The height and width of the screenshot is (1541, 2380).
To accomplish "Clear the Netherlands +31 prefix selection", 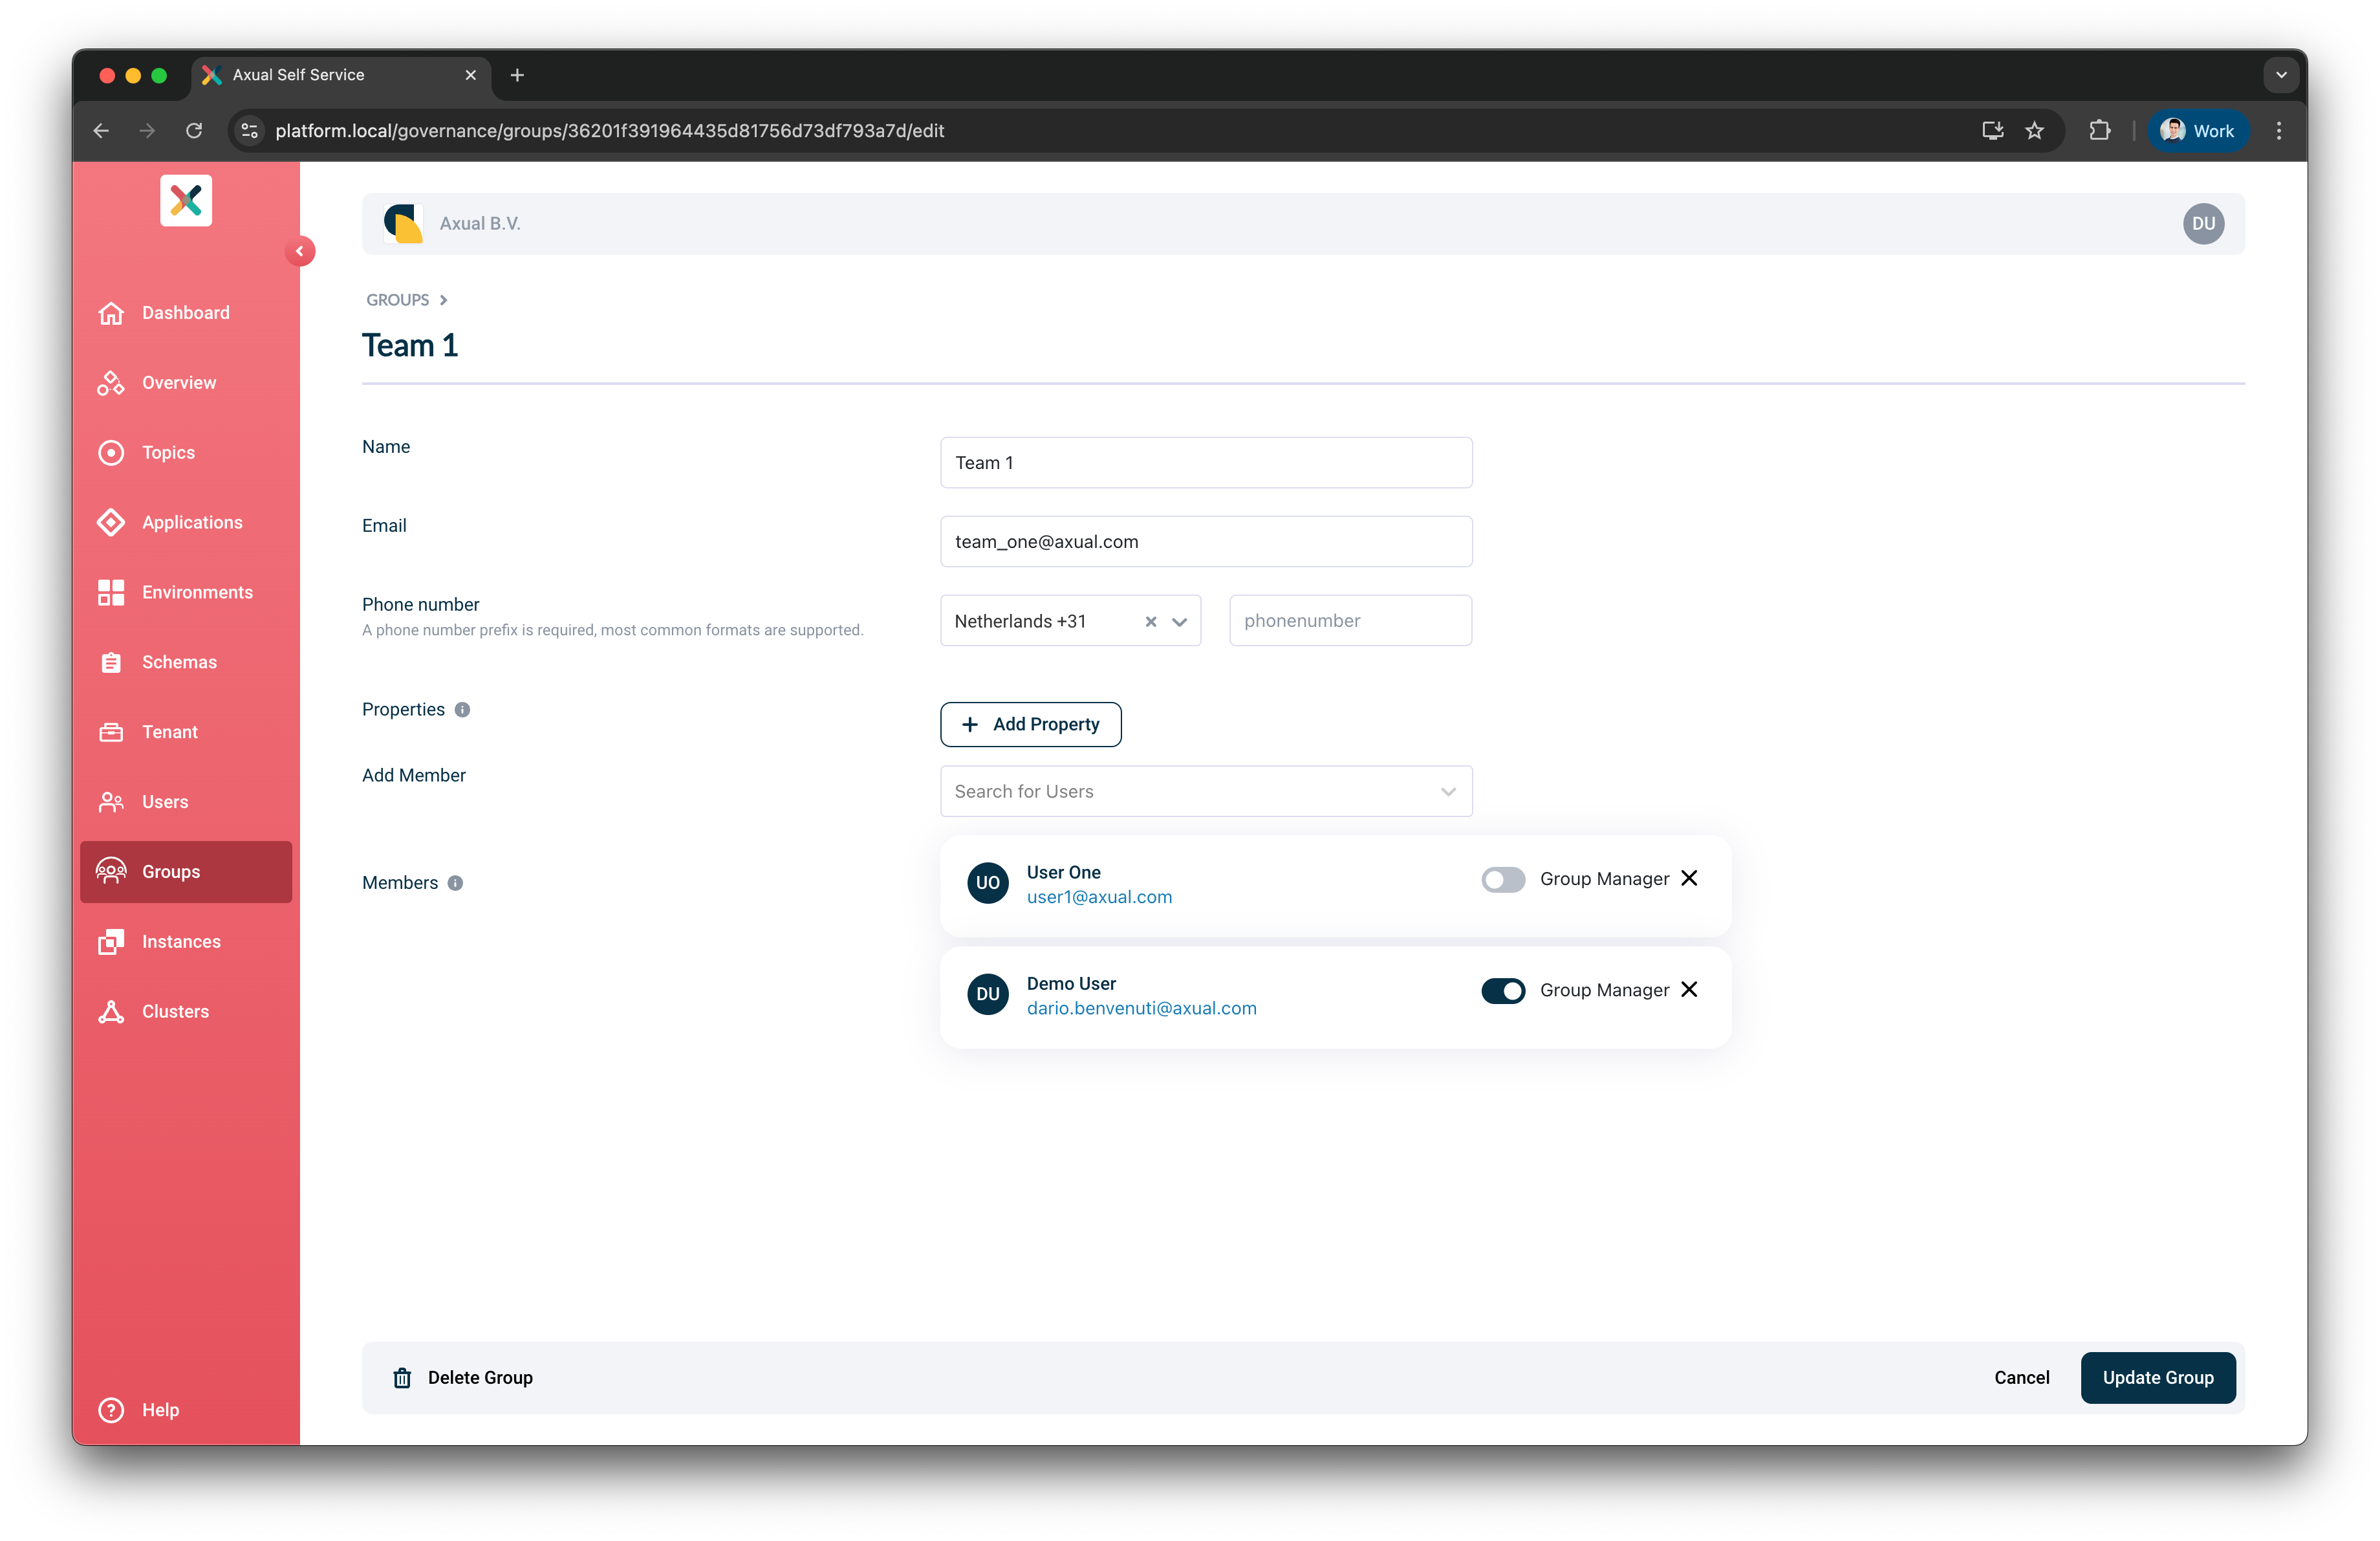I will 1151,622.
